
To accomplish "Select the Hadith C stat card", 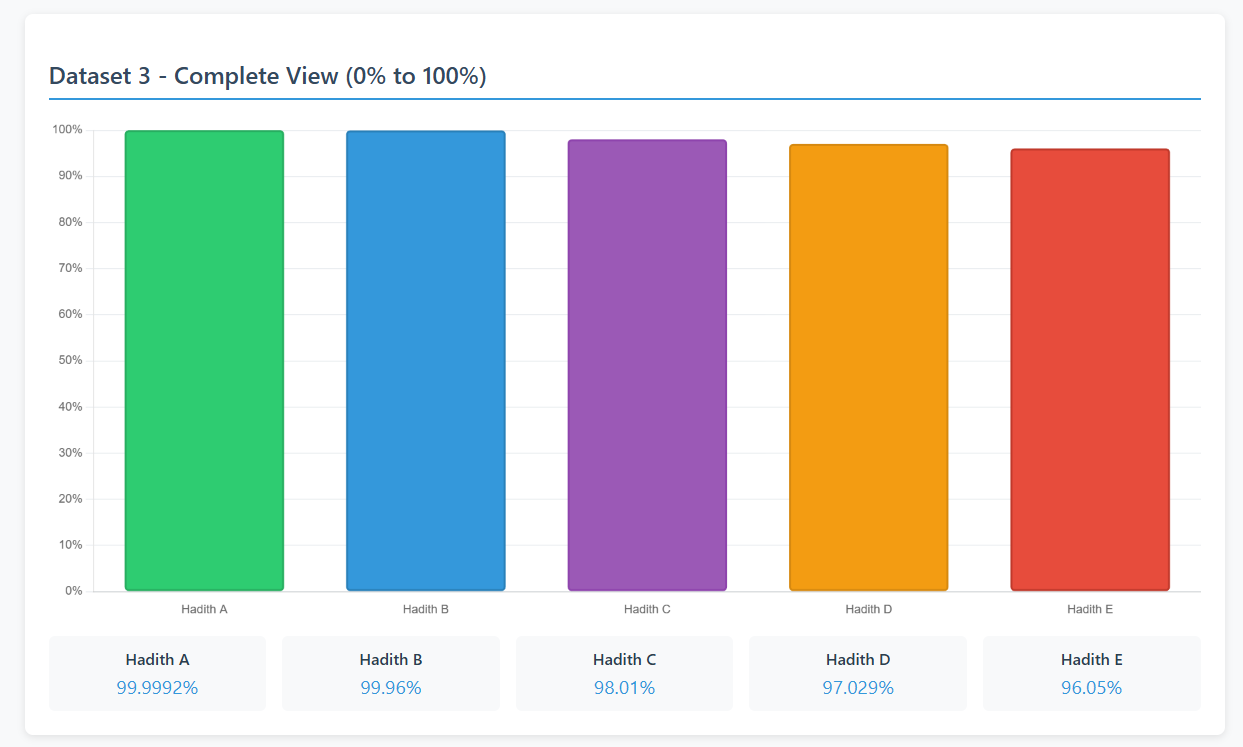I will [x=624, y=673].
